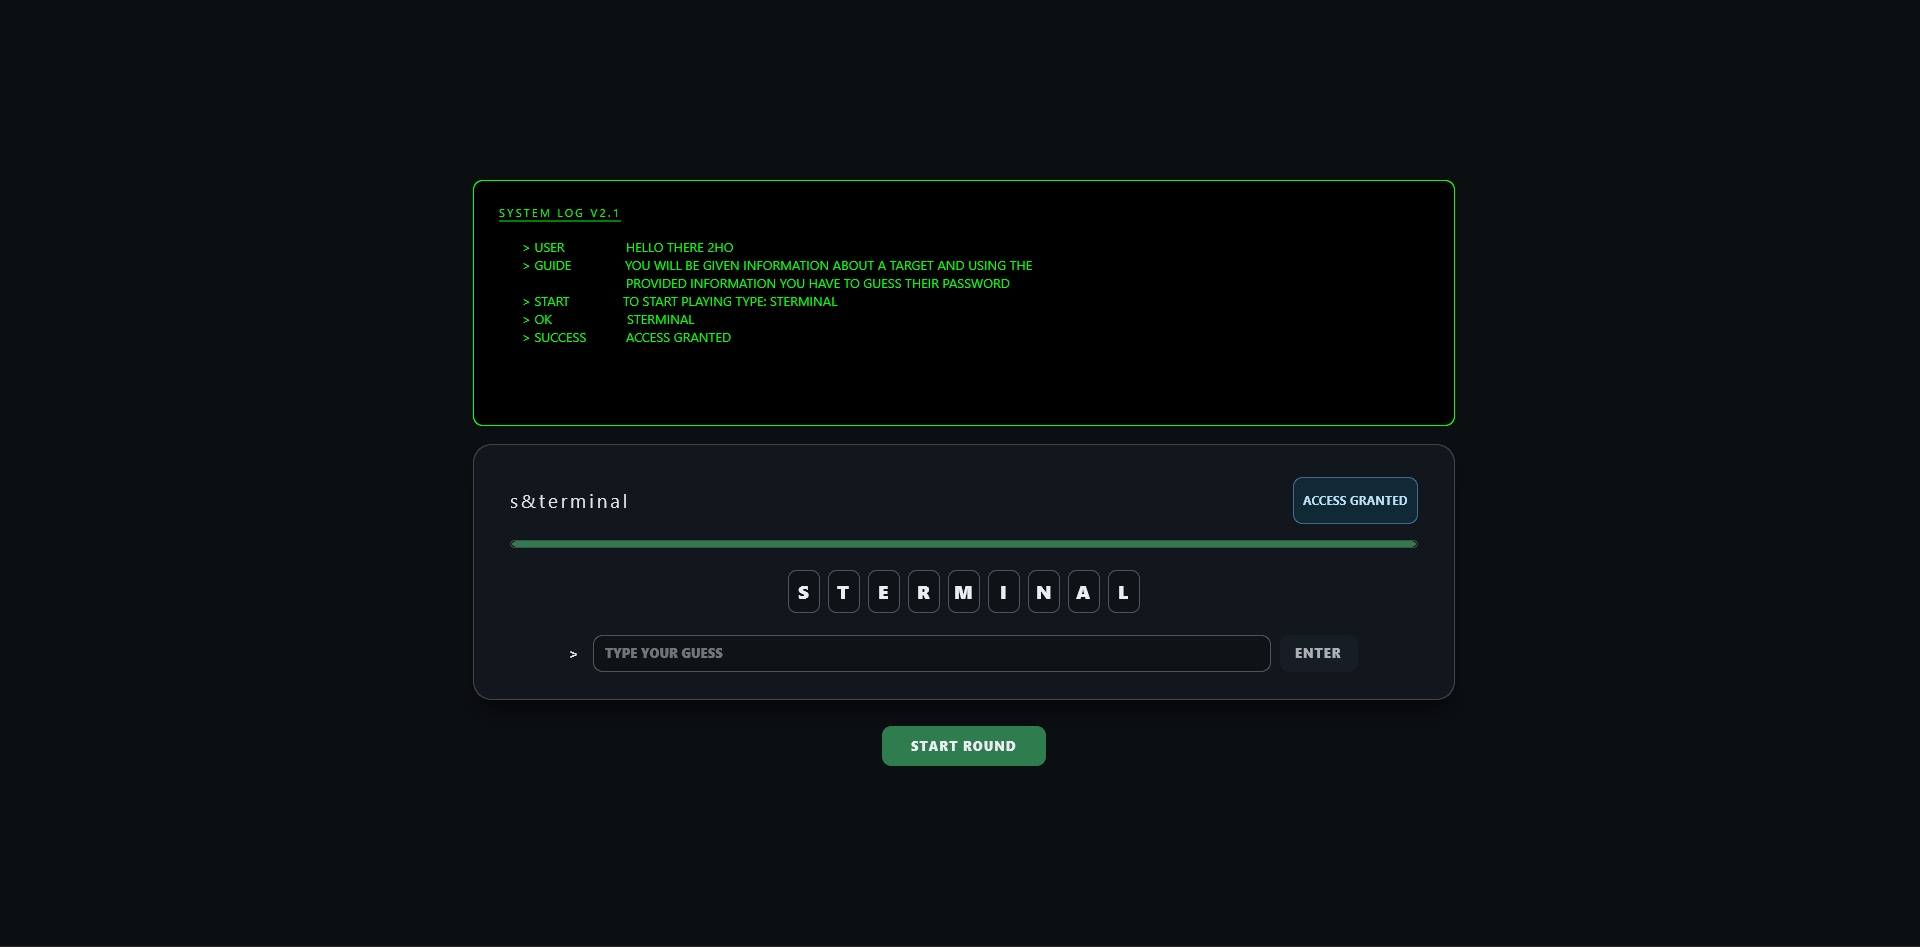Select the letter tile R
Image resolution: width=1920 pixels, height=947 pixels.
click(x=923, y=592)
